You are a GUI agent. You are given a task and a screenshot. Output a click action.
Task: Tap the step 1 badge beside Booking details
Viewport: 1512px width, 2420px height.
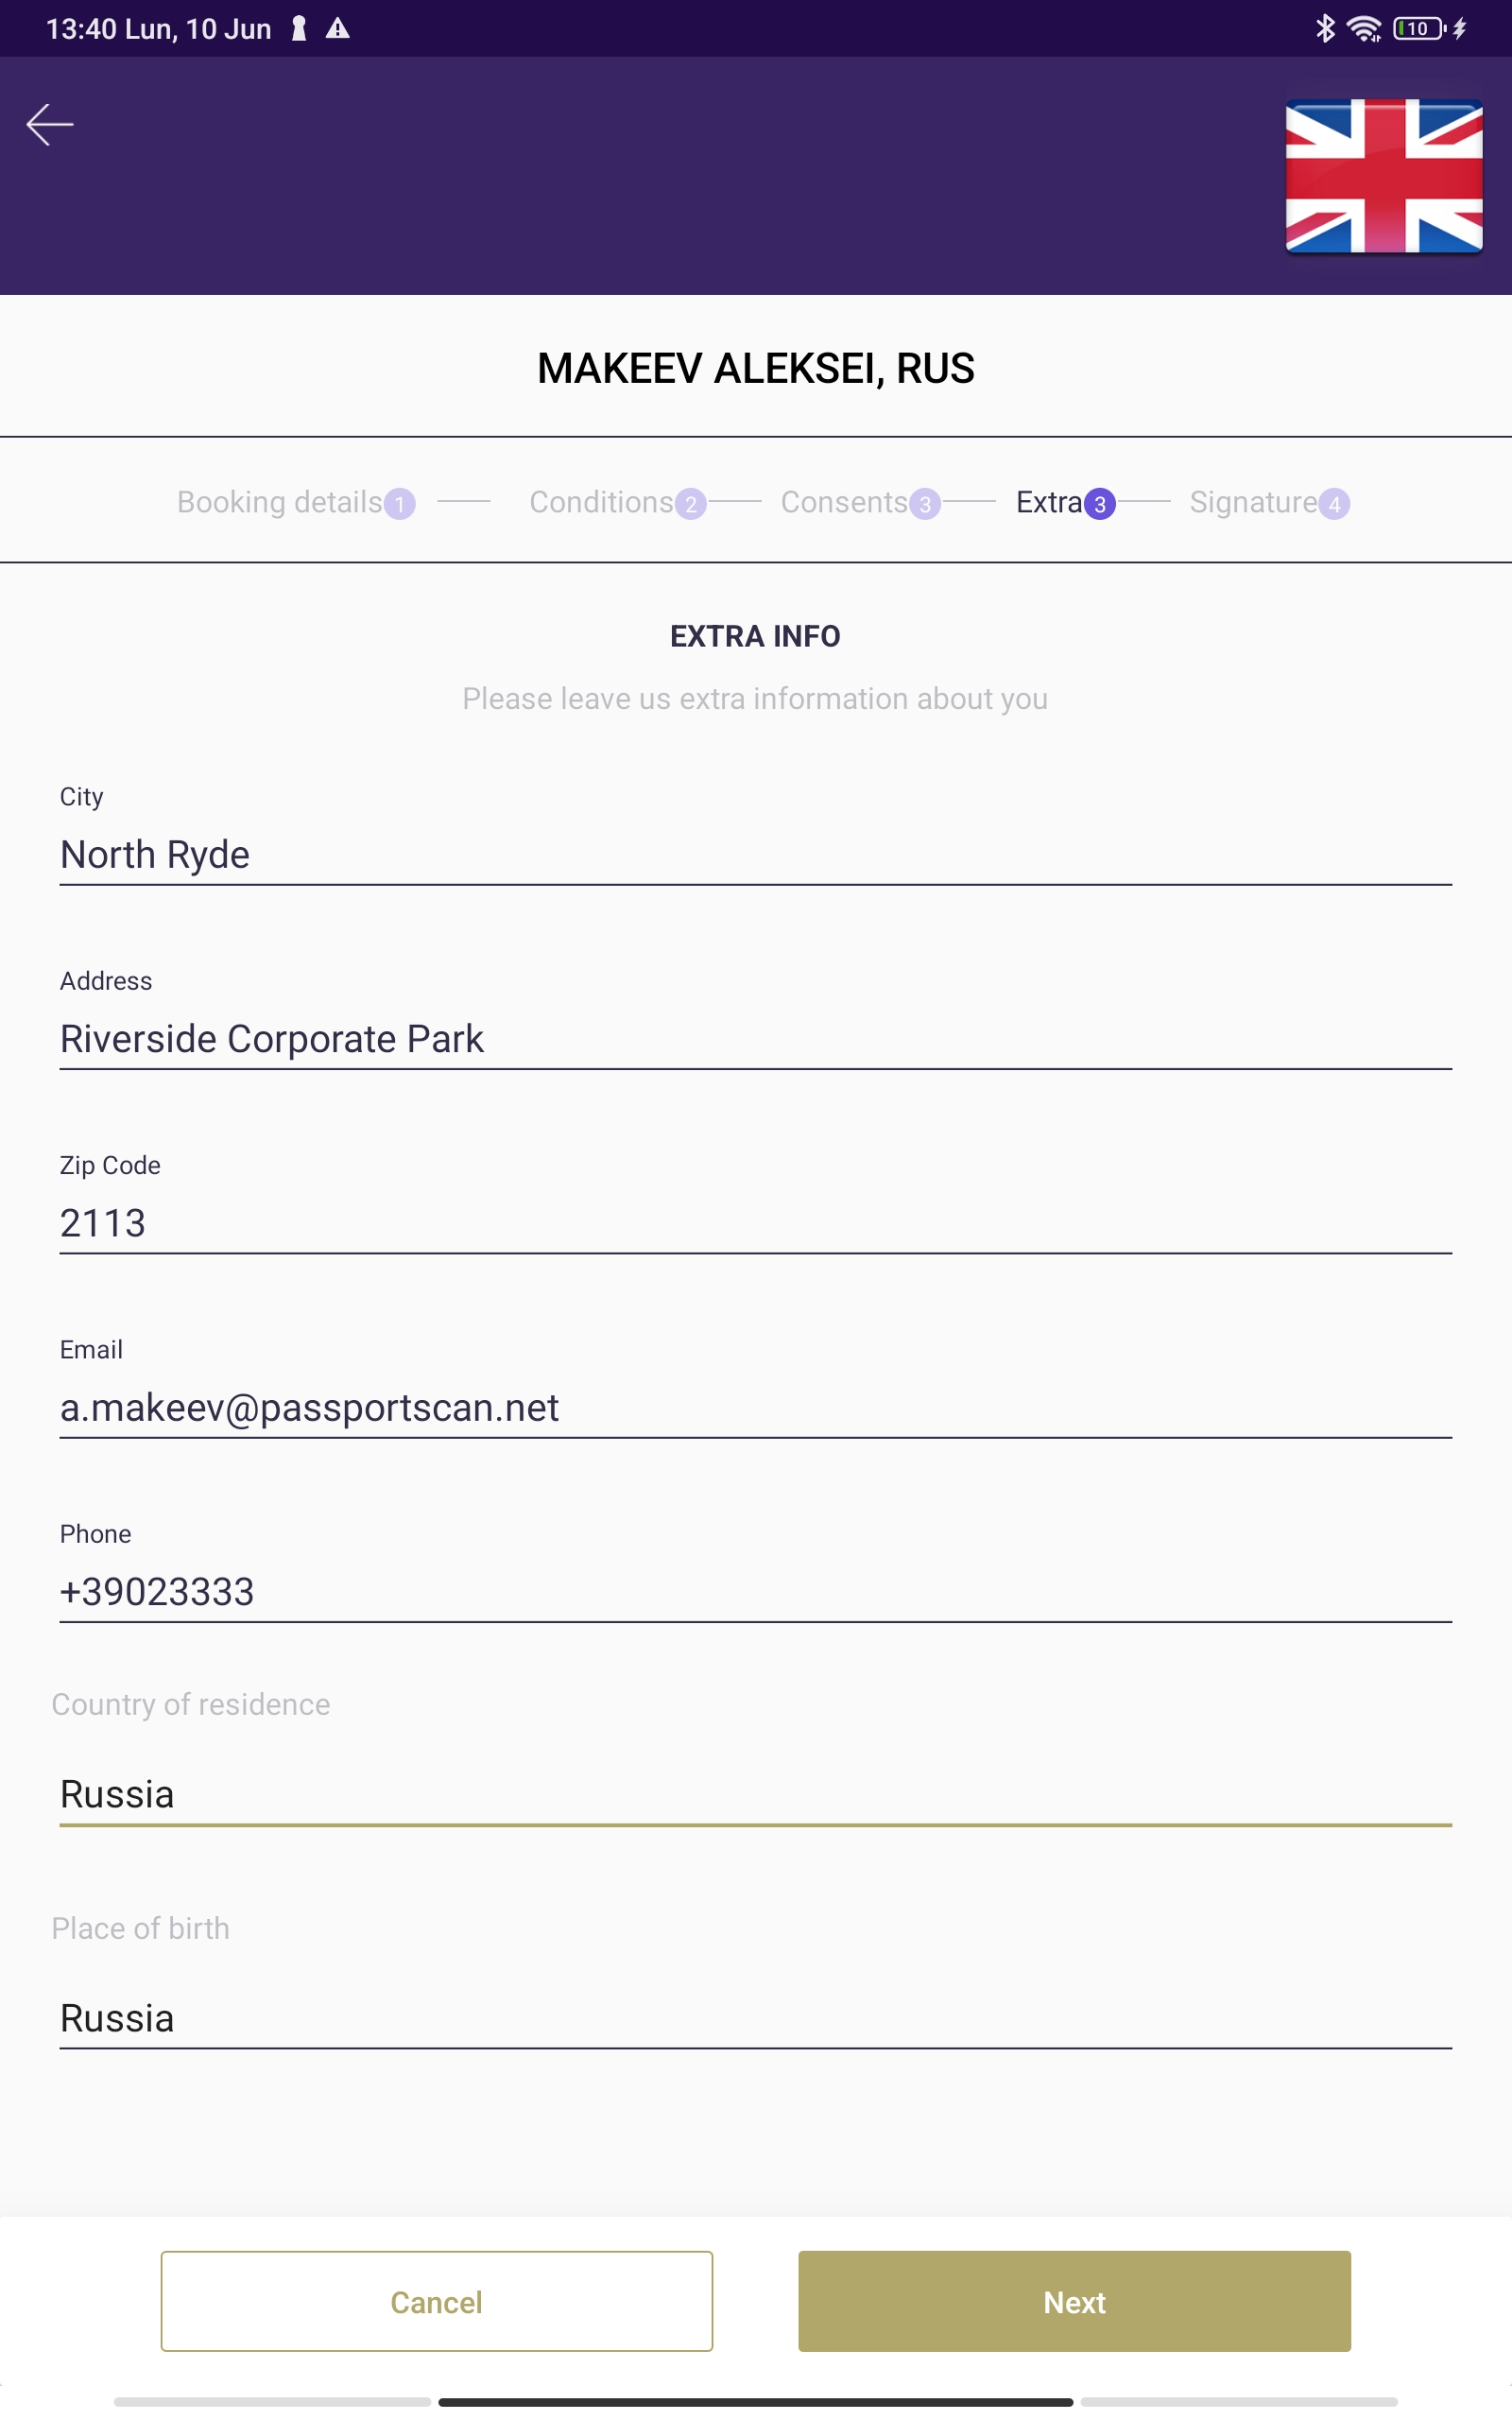400,504
